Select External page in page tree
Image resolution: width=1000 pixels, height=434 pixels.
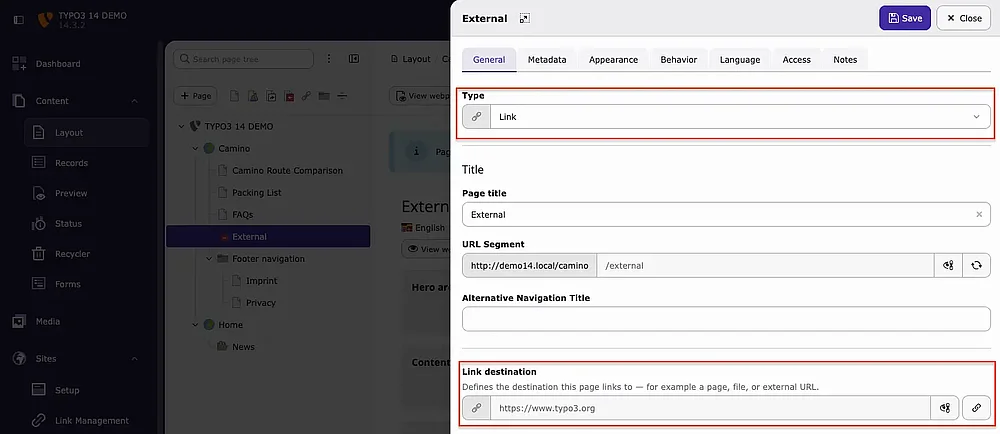point(268,236)
